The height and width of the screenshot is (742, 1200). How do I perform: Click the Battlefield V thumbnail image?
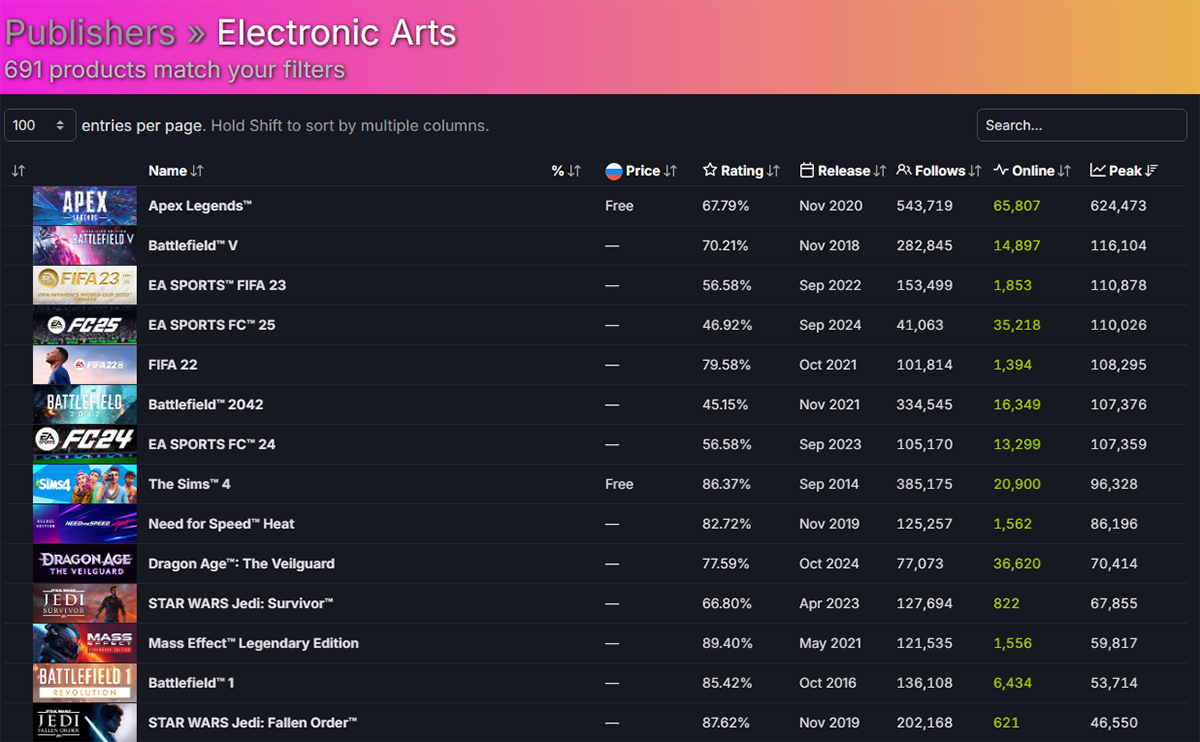pos(85,245)
